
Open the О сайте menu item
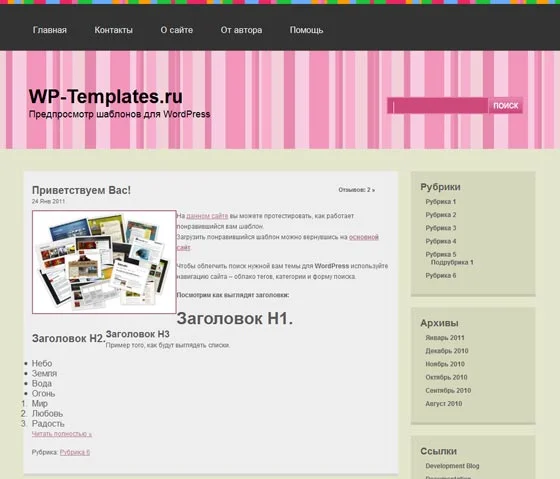point(176,30)
